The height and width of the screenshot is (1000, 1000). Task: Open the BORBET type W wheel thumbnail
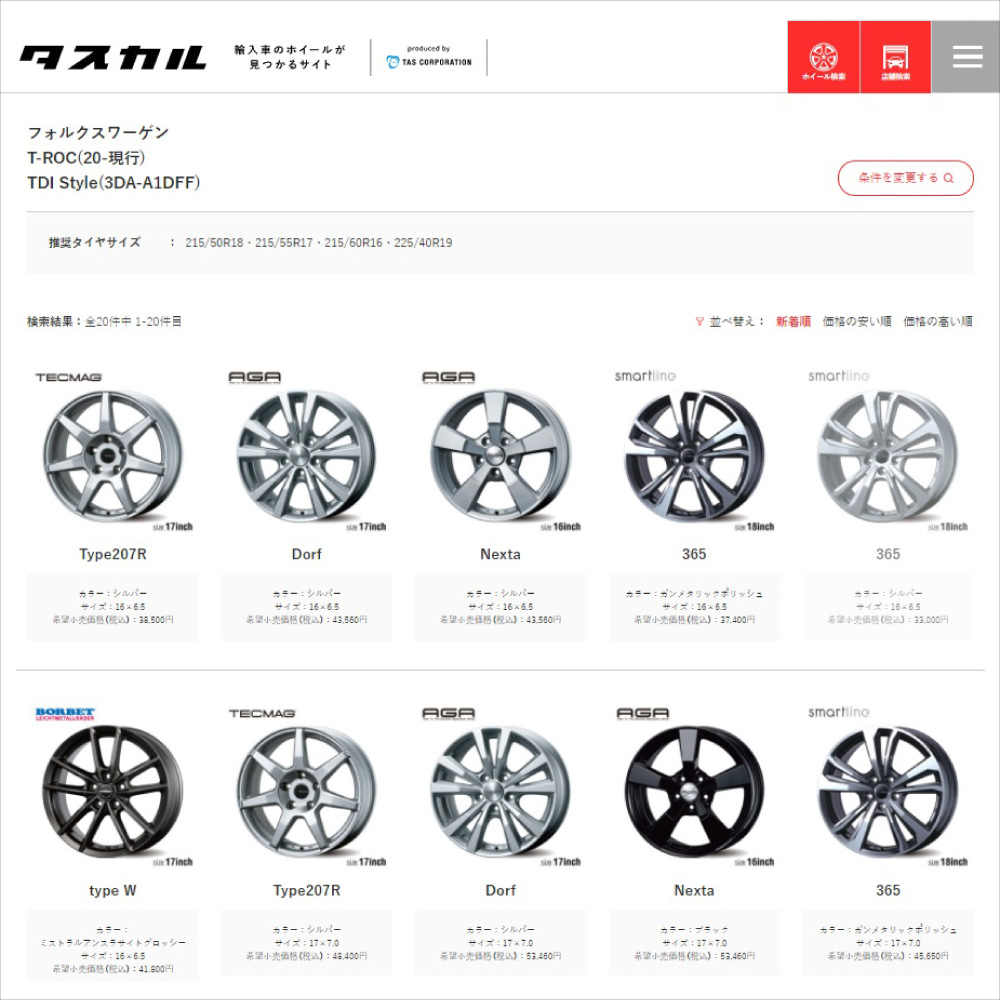[x=113, y=791]
